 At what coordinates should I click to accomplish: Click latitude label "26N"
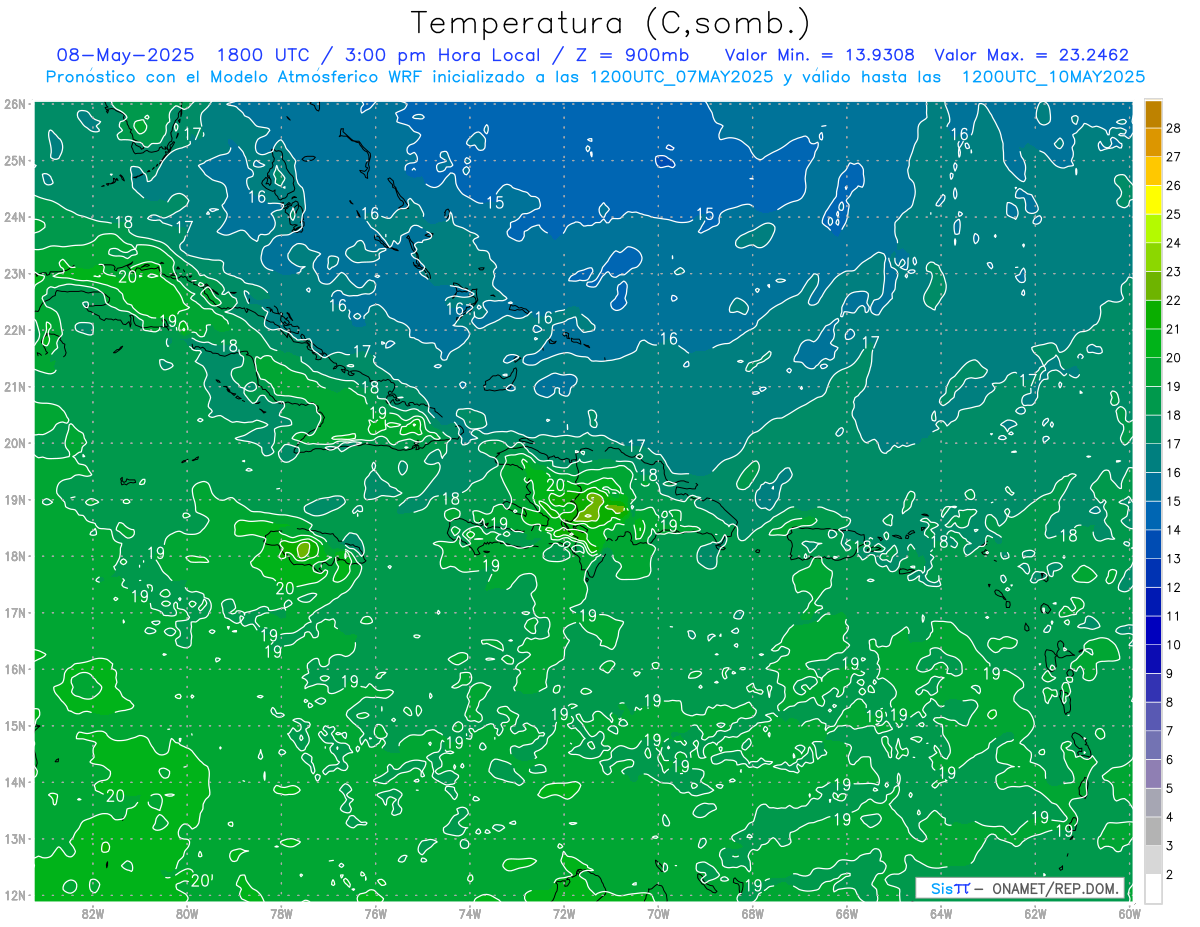coord(15,104)
